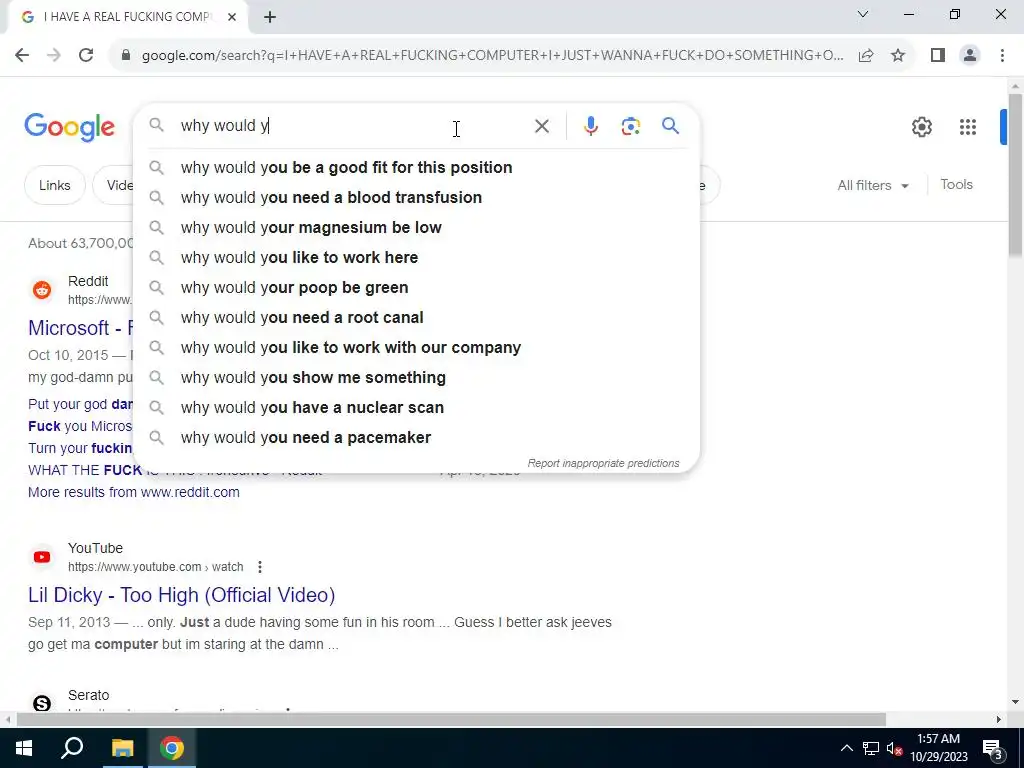Show hidden tray icons chevron
The image size is (1024, 768).
coord(846,748)
